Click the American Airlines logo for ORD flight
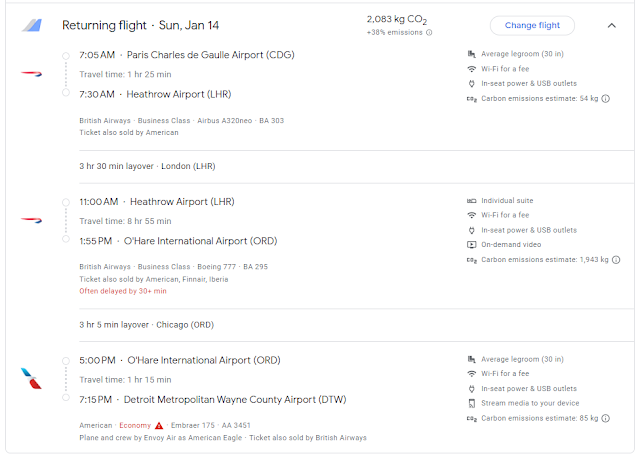The height and width of the screenshot is (456, 640). tap(32, 379)
